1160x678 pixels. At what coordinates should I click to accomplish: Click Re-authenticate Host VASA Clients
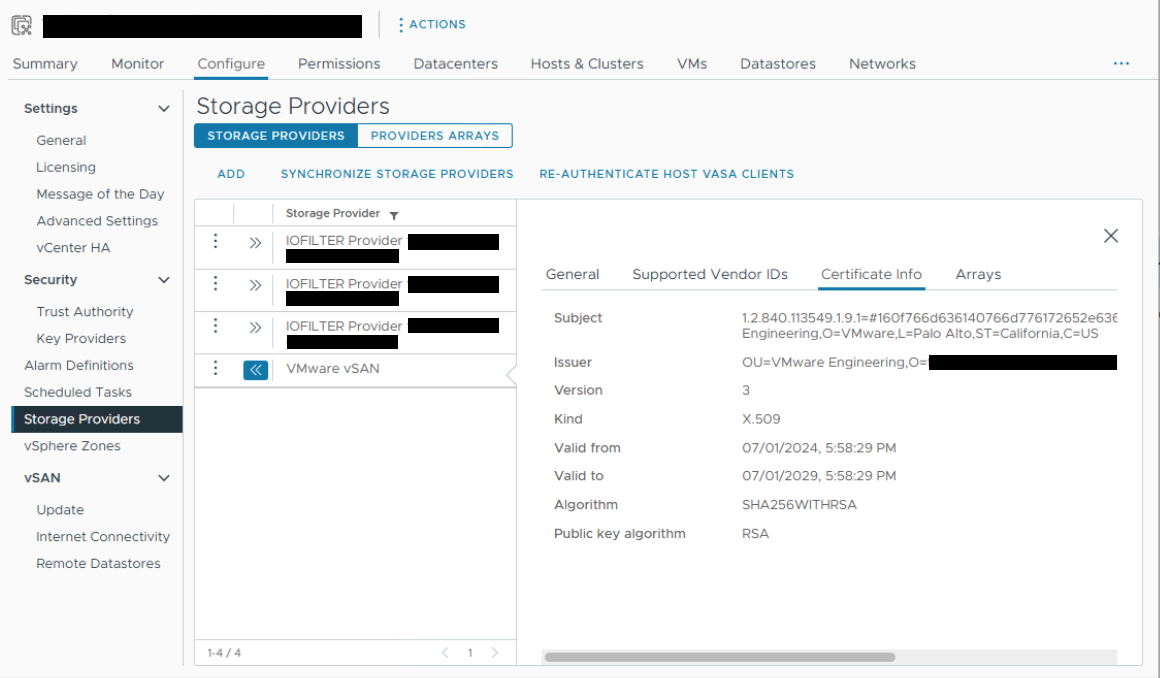pyautogui.click(x=666, y=174)
